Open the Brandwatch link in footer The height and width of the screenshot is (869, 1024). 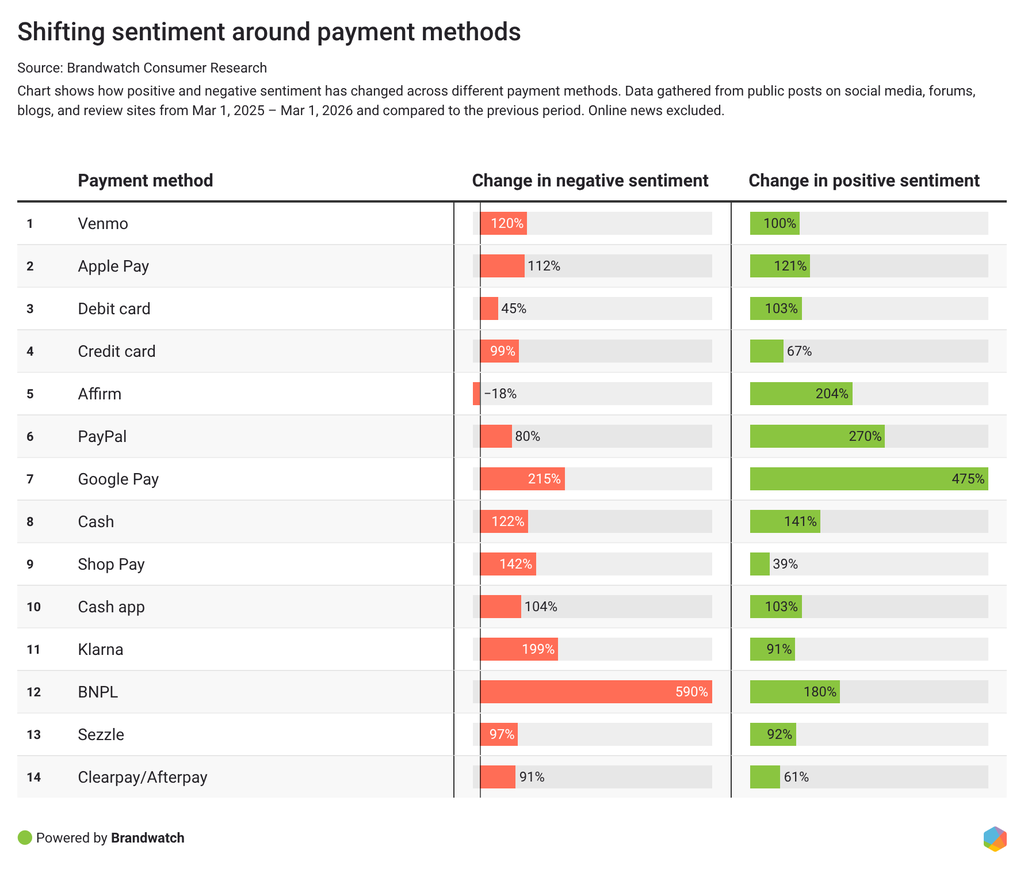pyautogui.click(x=147, y=838)
